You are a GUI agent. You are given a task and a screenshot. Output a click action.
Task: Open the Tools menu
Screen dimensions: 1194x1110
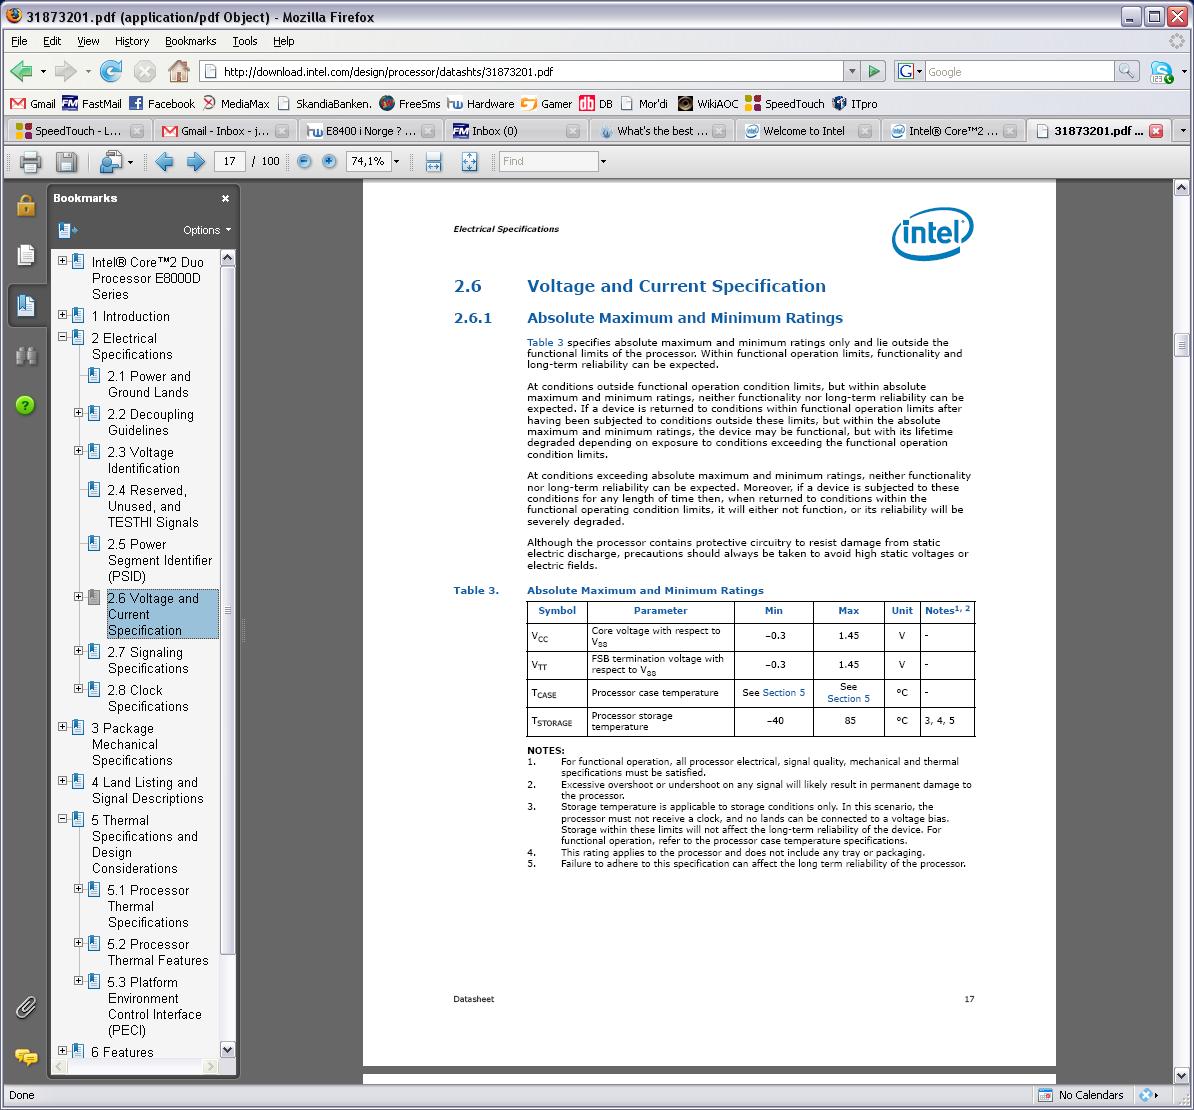click(244, 41)
